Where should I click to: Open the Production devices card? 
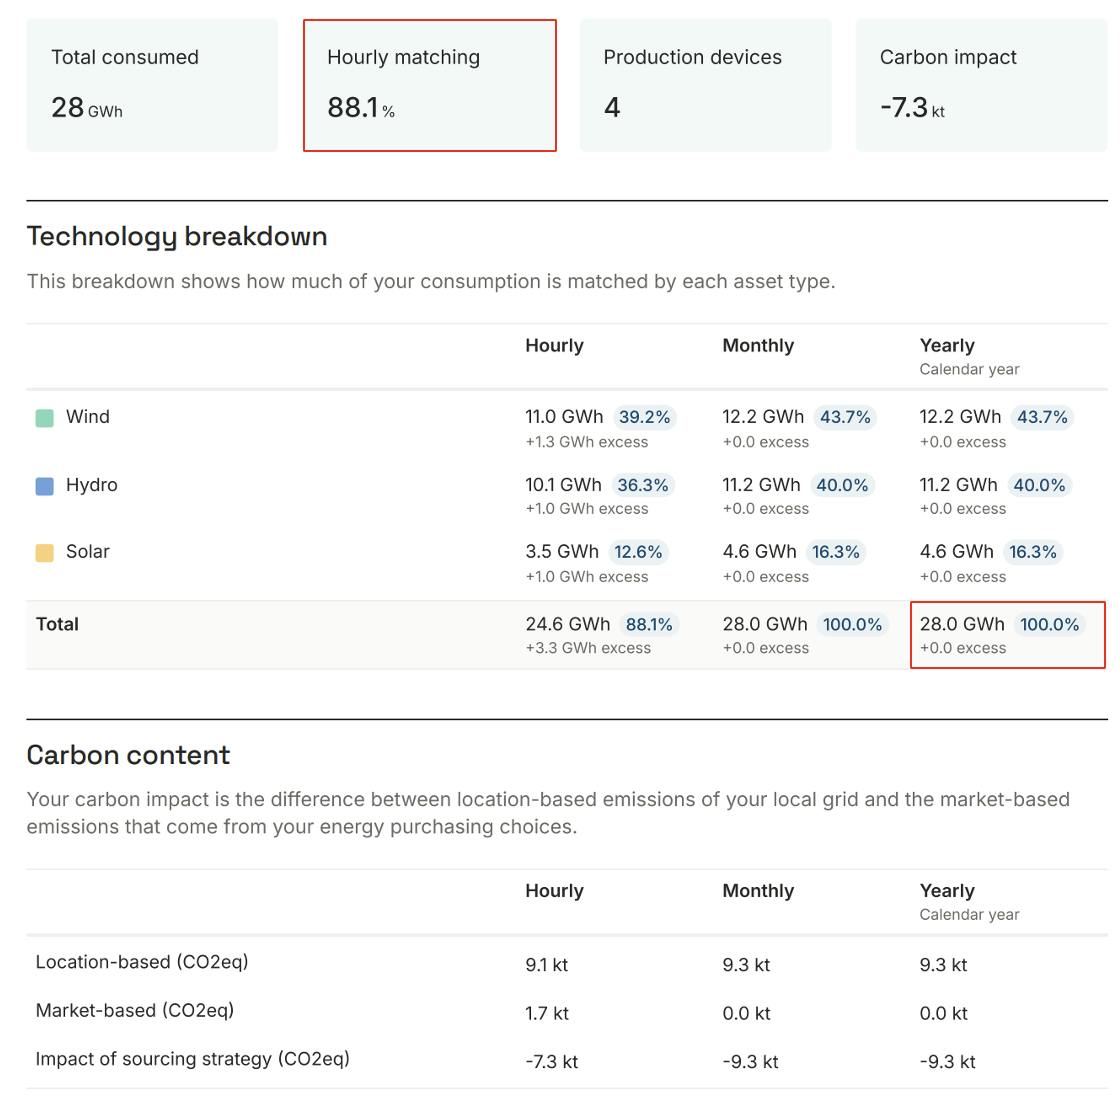click(x=705, y=86)
